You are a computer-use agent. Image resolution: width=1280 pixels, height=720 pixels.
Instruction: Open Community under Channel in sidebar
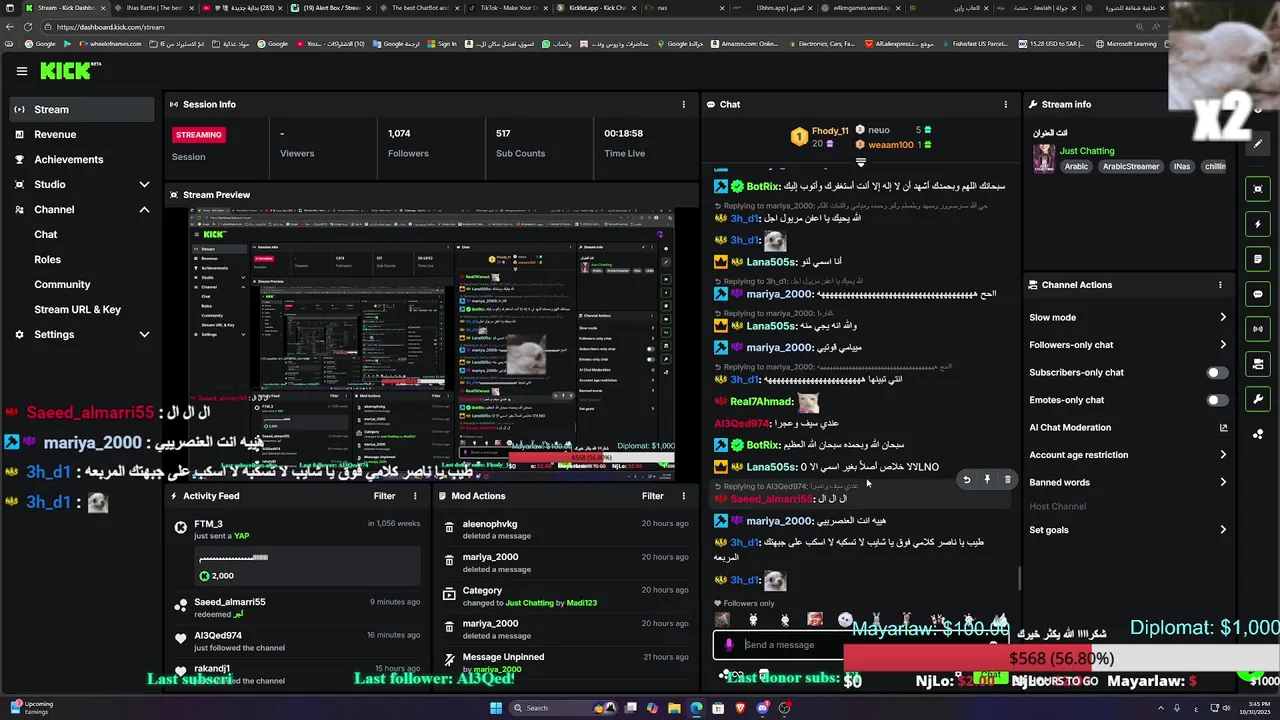pyautogui.click(x=62, y=285)
